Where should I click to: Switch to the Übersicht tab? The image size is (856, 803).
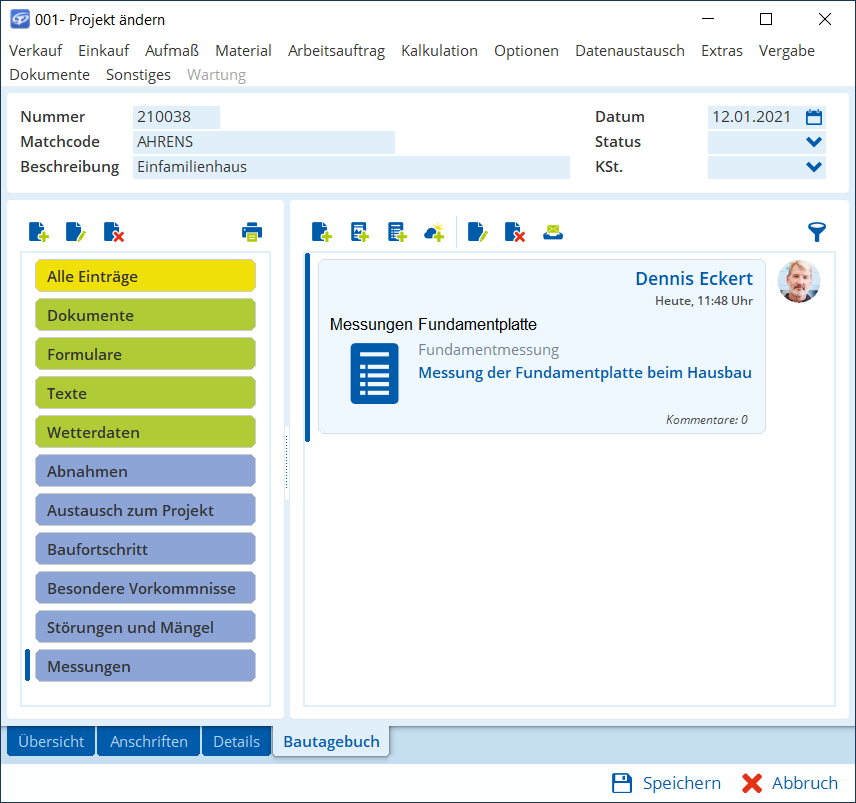pyautogui.click(x=51, y=741)
